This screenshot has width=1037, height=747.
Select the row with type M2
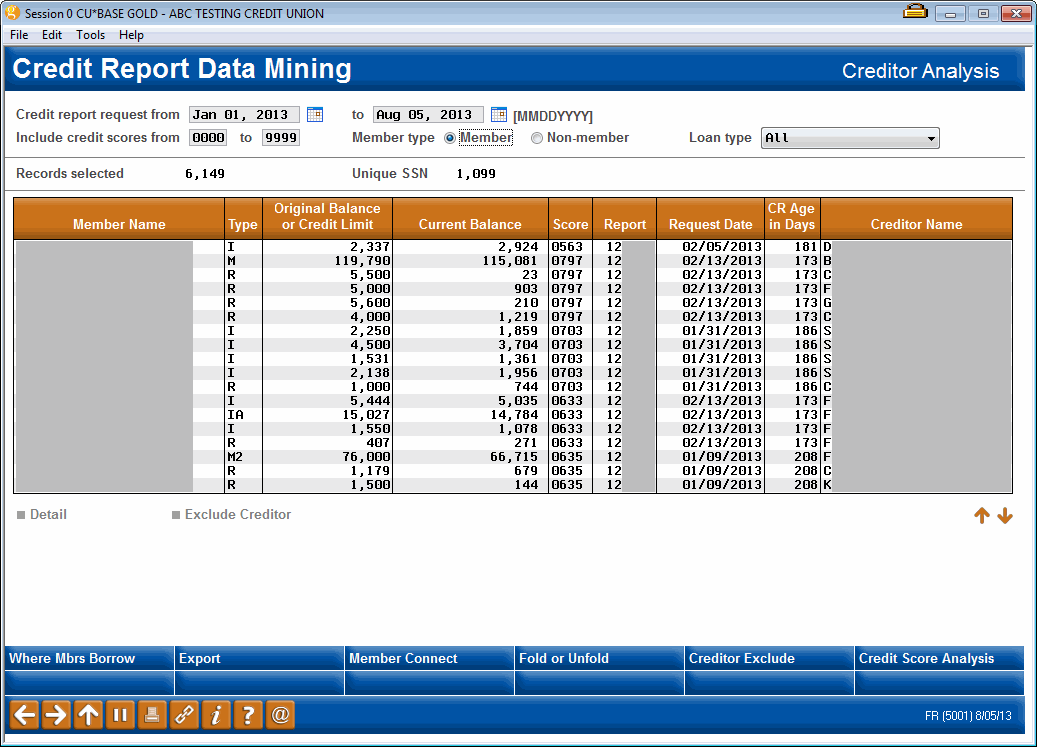(513, 457)
